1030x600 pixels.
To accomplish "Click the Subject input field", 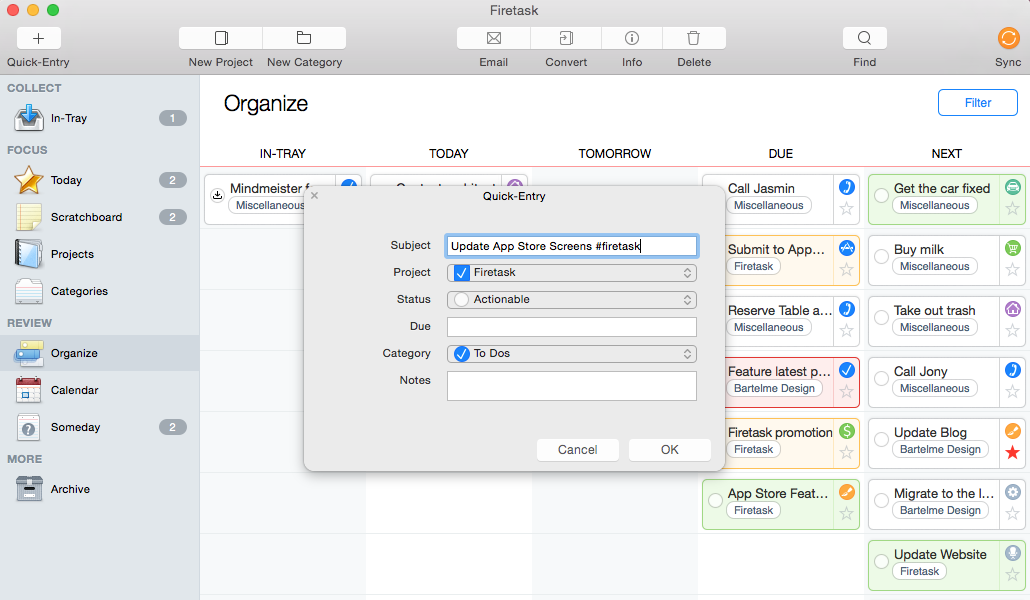I will click(571, 246).
